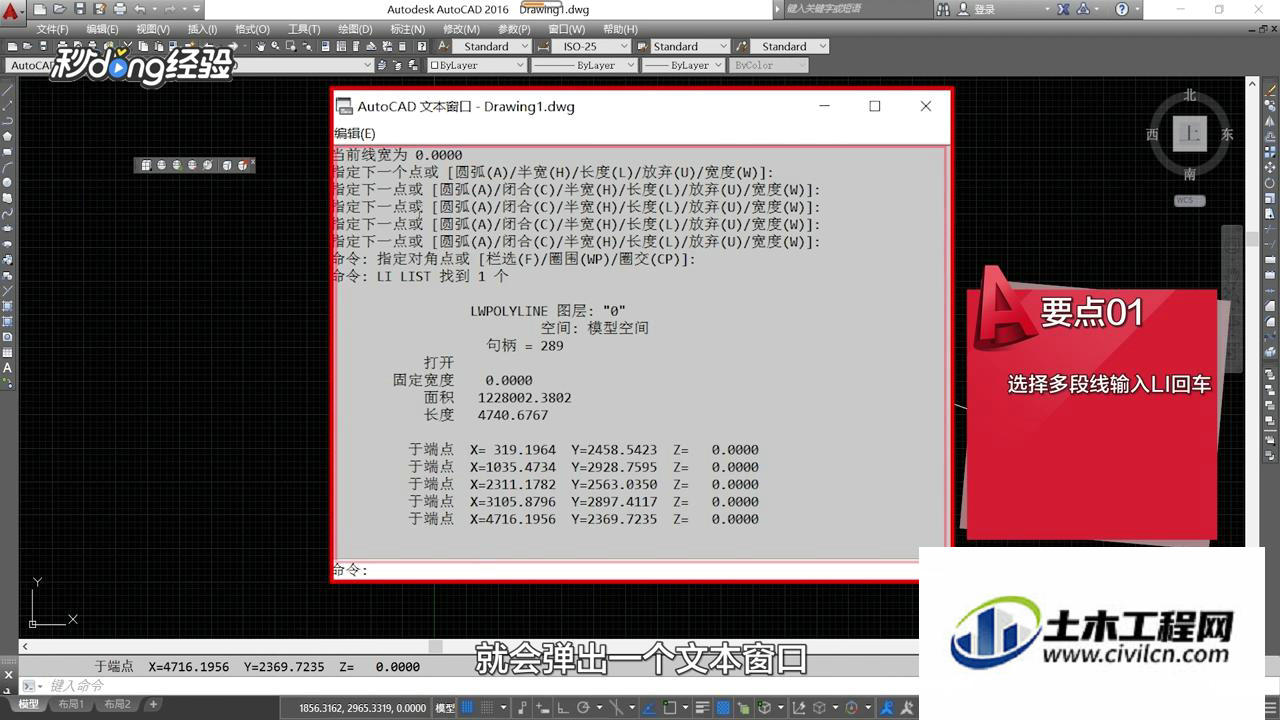
Task: Click the 模型 space button in status bar
Action: (445, 708)
